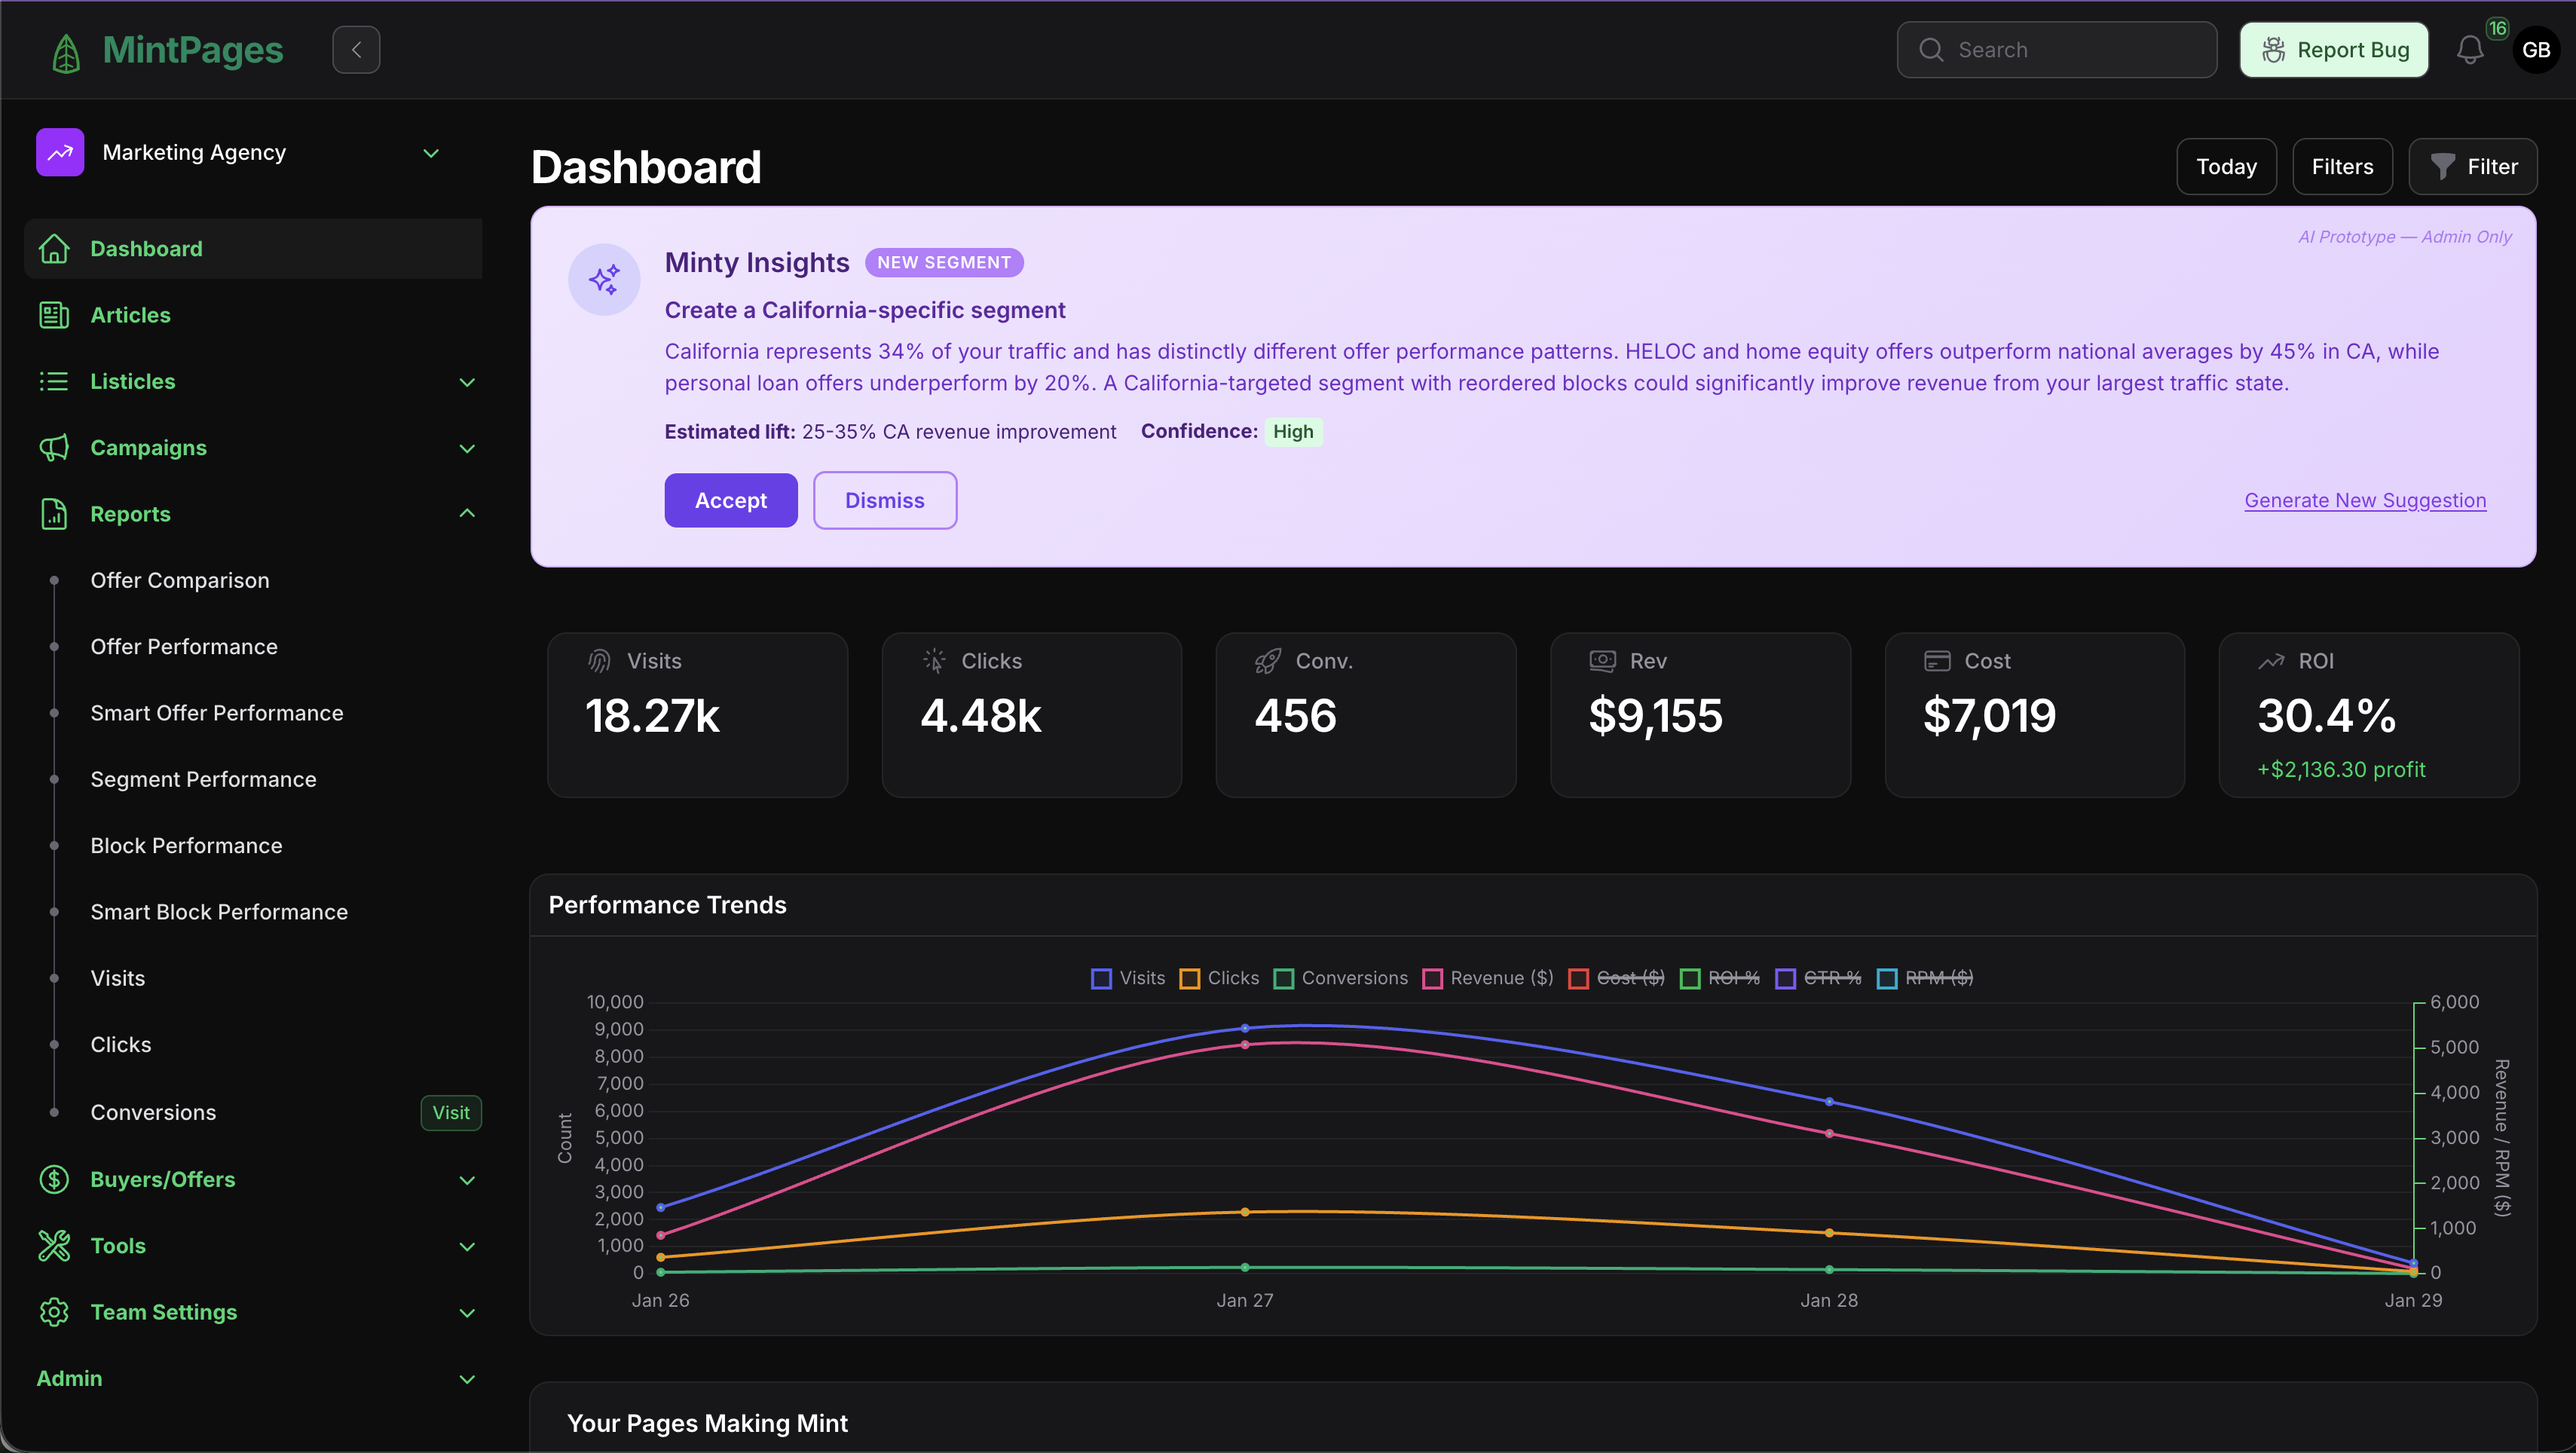Click the pink Revenue ($) color swatch
Screen dimensions: 2576x1453
(x=1432, y=978)
